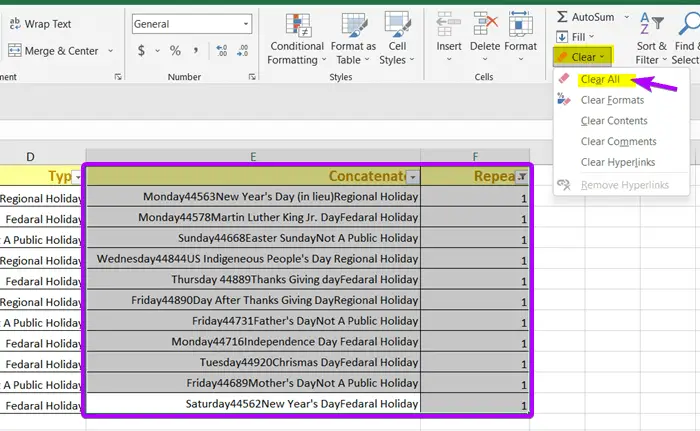Open Sort & Filter menu
700x431 pixels.
(651, 39)
